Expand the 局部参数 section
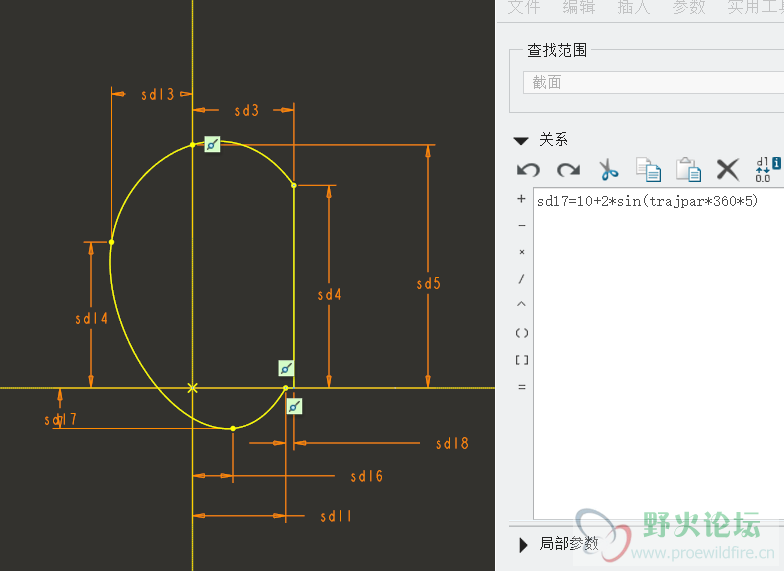Image resolution: width=784 pixels, height=571 pixels. (x=522, y=544)
